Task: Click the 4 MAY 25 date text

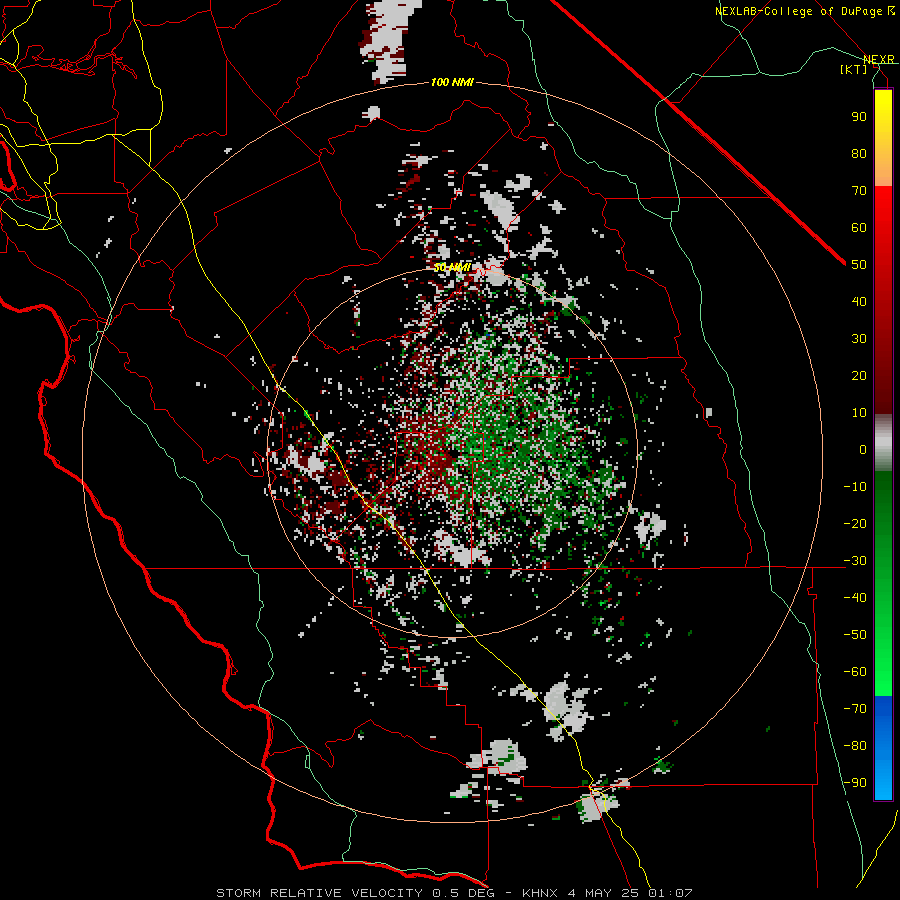Action: point(604,893)
